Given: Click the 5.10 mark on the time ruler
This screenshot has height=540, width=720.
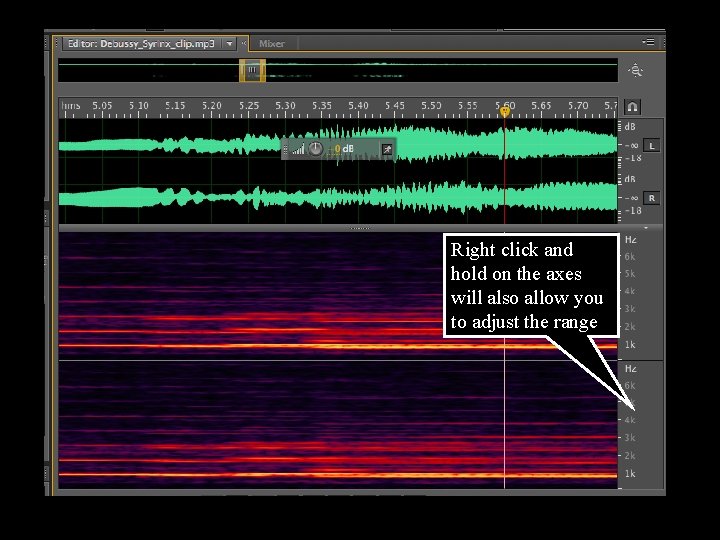Looking at the screenshot, I should click(139, 106).
